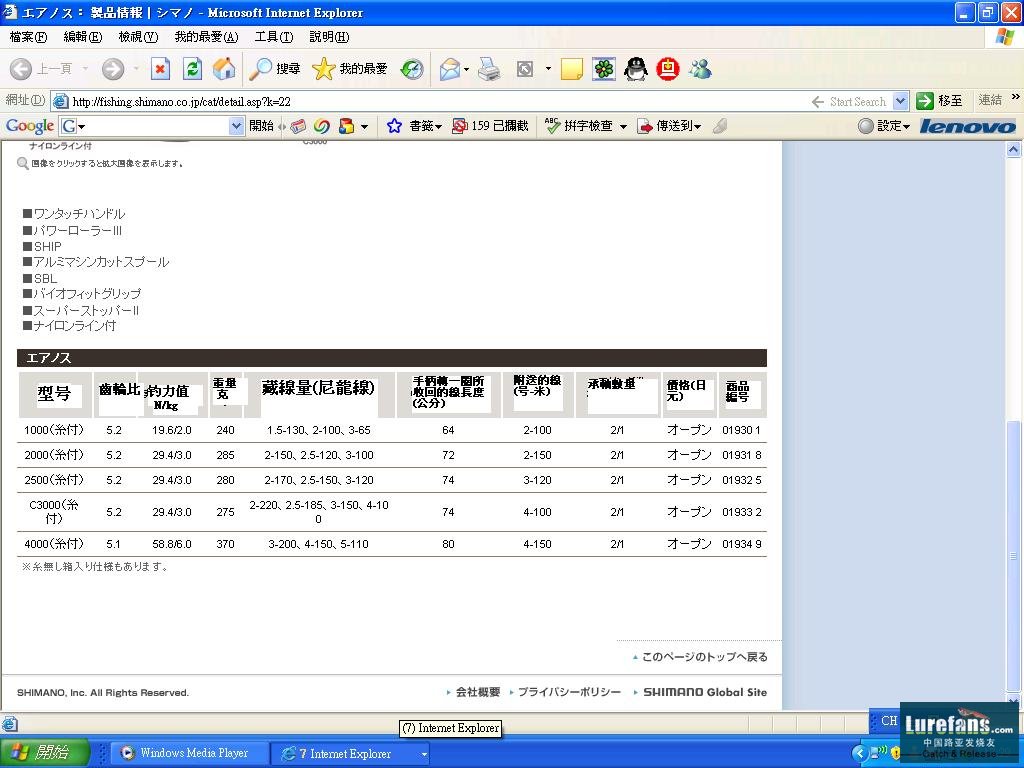
Task: Click the Windows Messenger icon
Action: coord(700,69)
